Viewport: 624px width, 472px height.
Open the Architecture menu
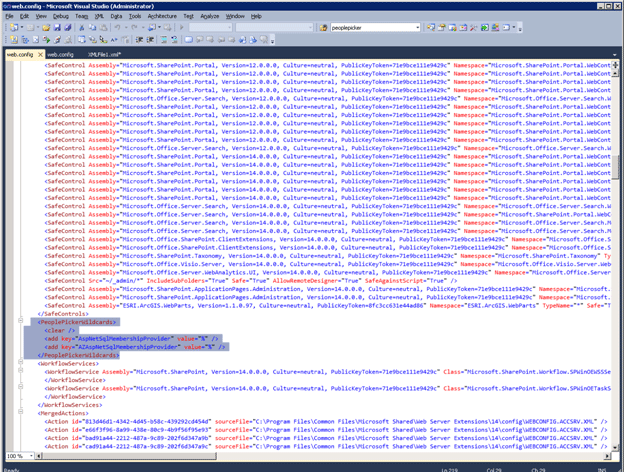tap(162, 16)
